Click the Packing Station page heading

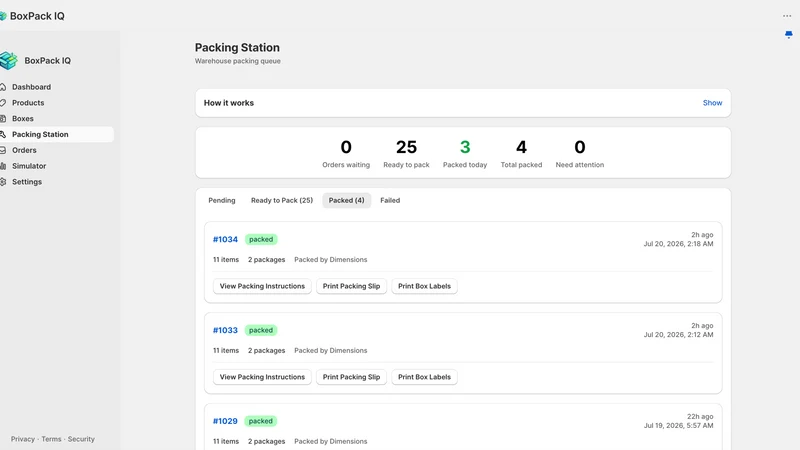click(237, 47)
